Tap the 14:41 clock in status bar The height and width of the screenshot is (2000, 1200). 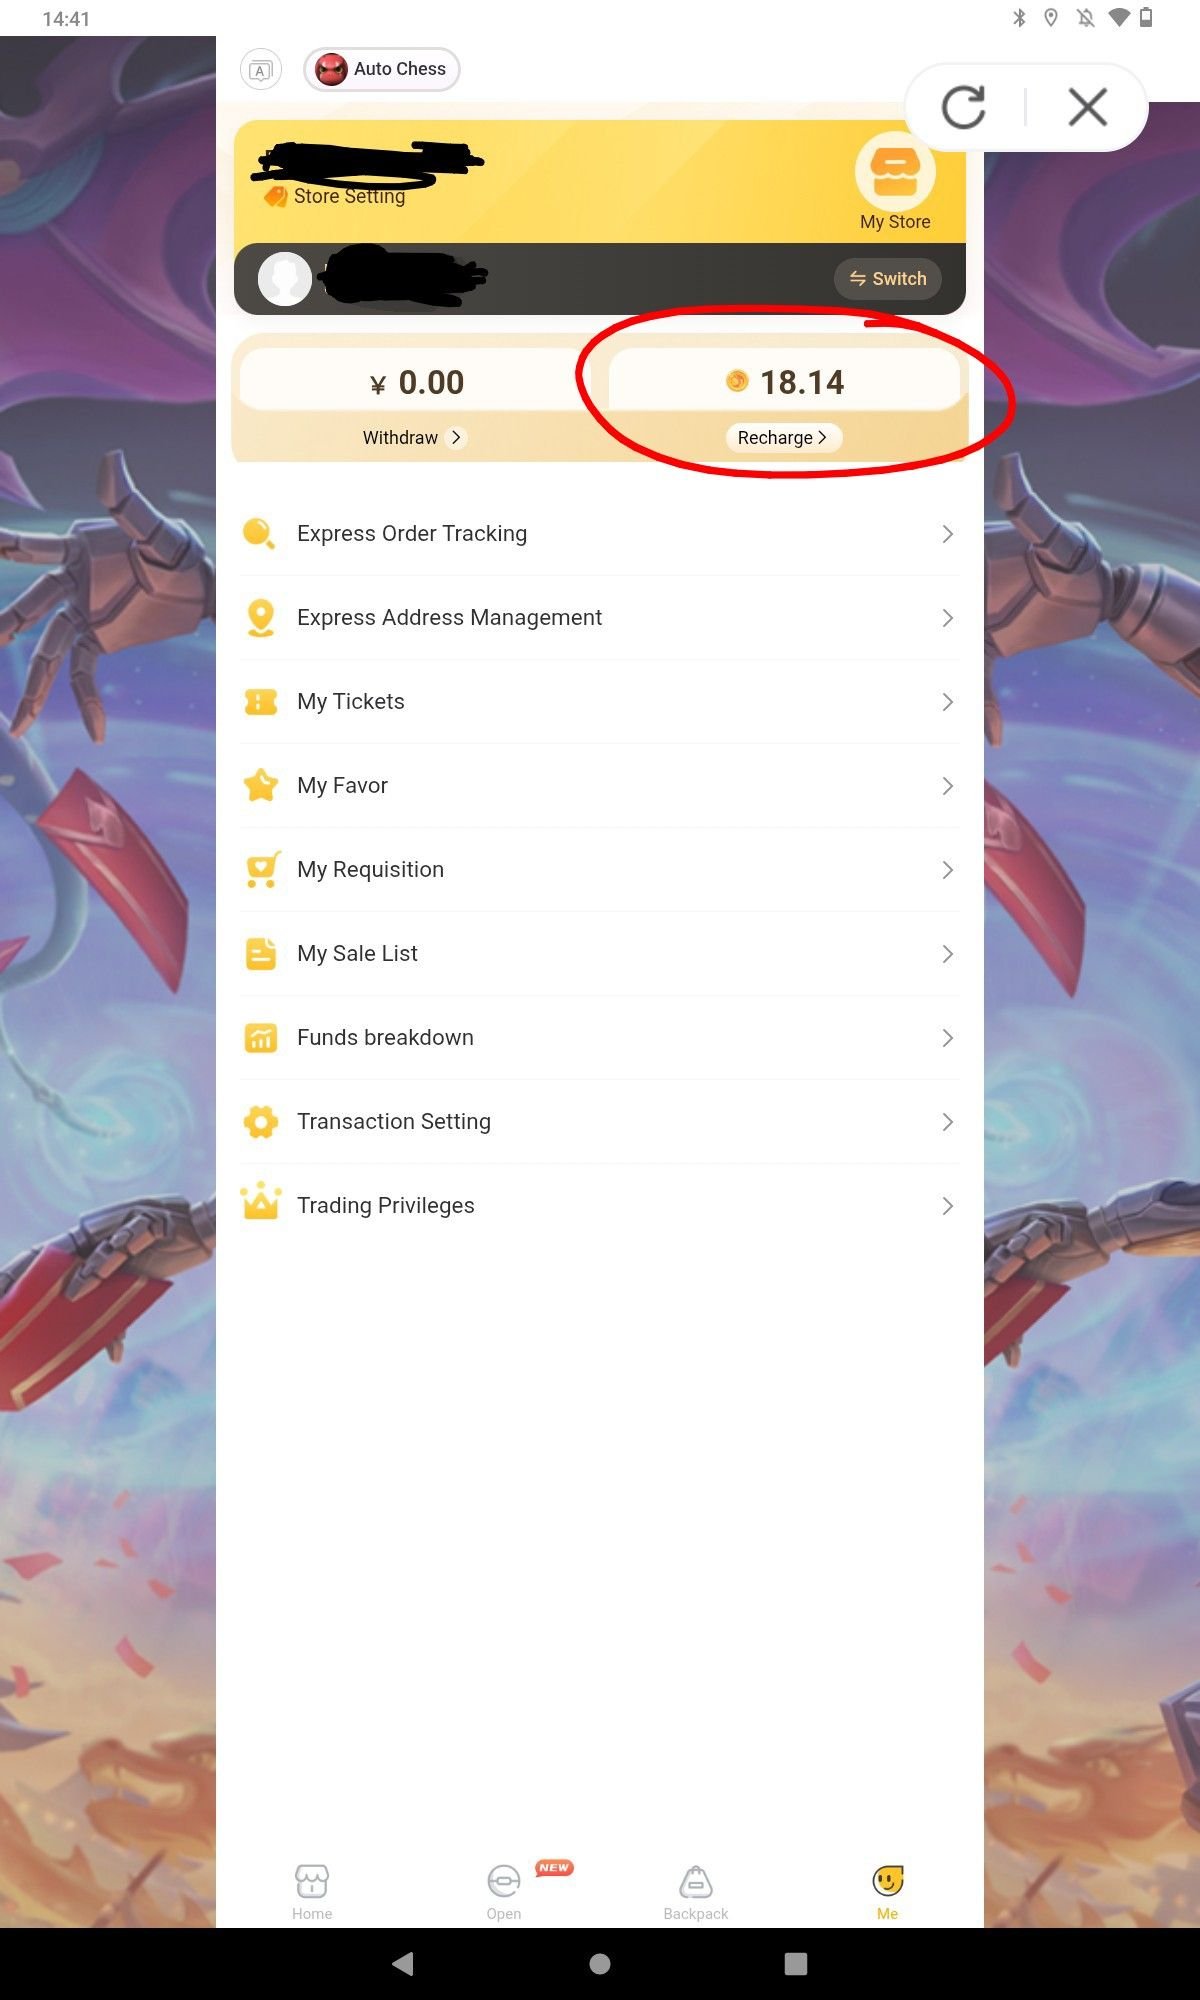[66, 19]
